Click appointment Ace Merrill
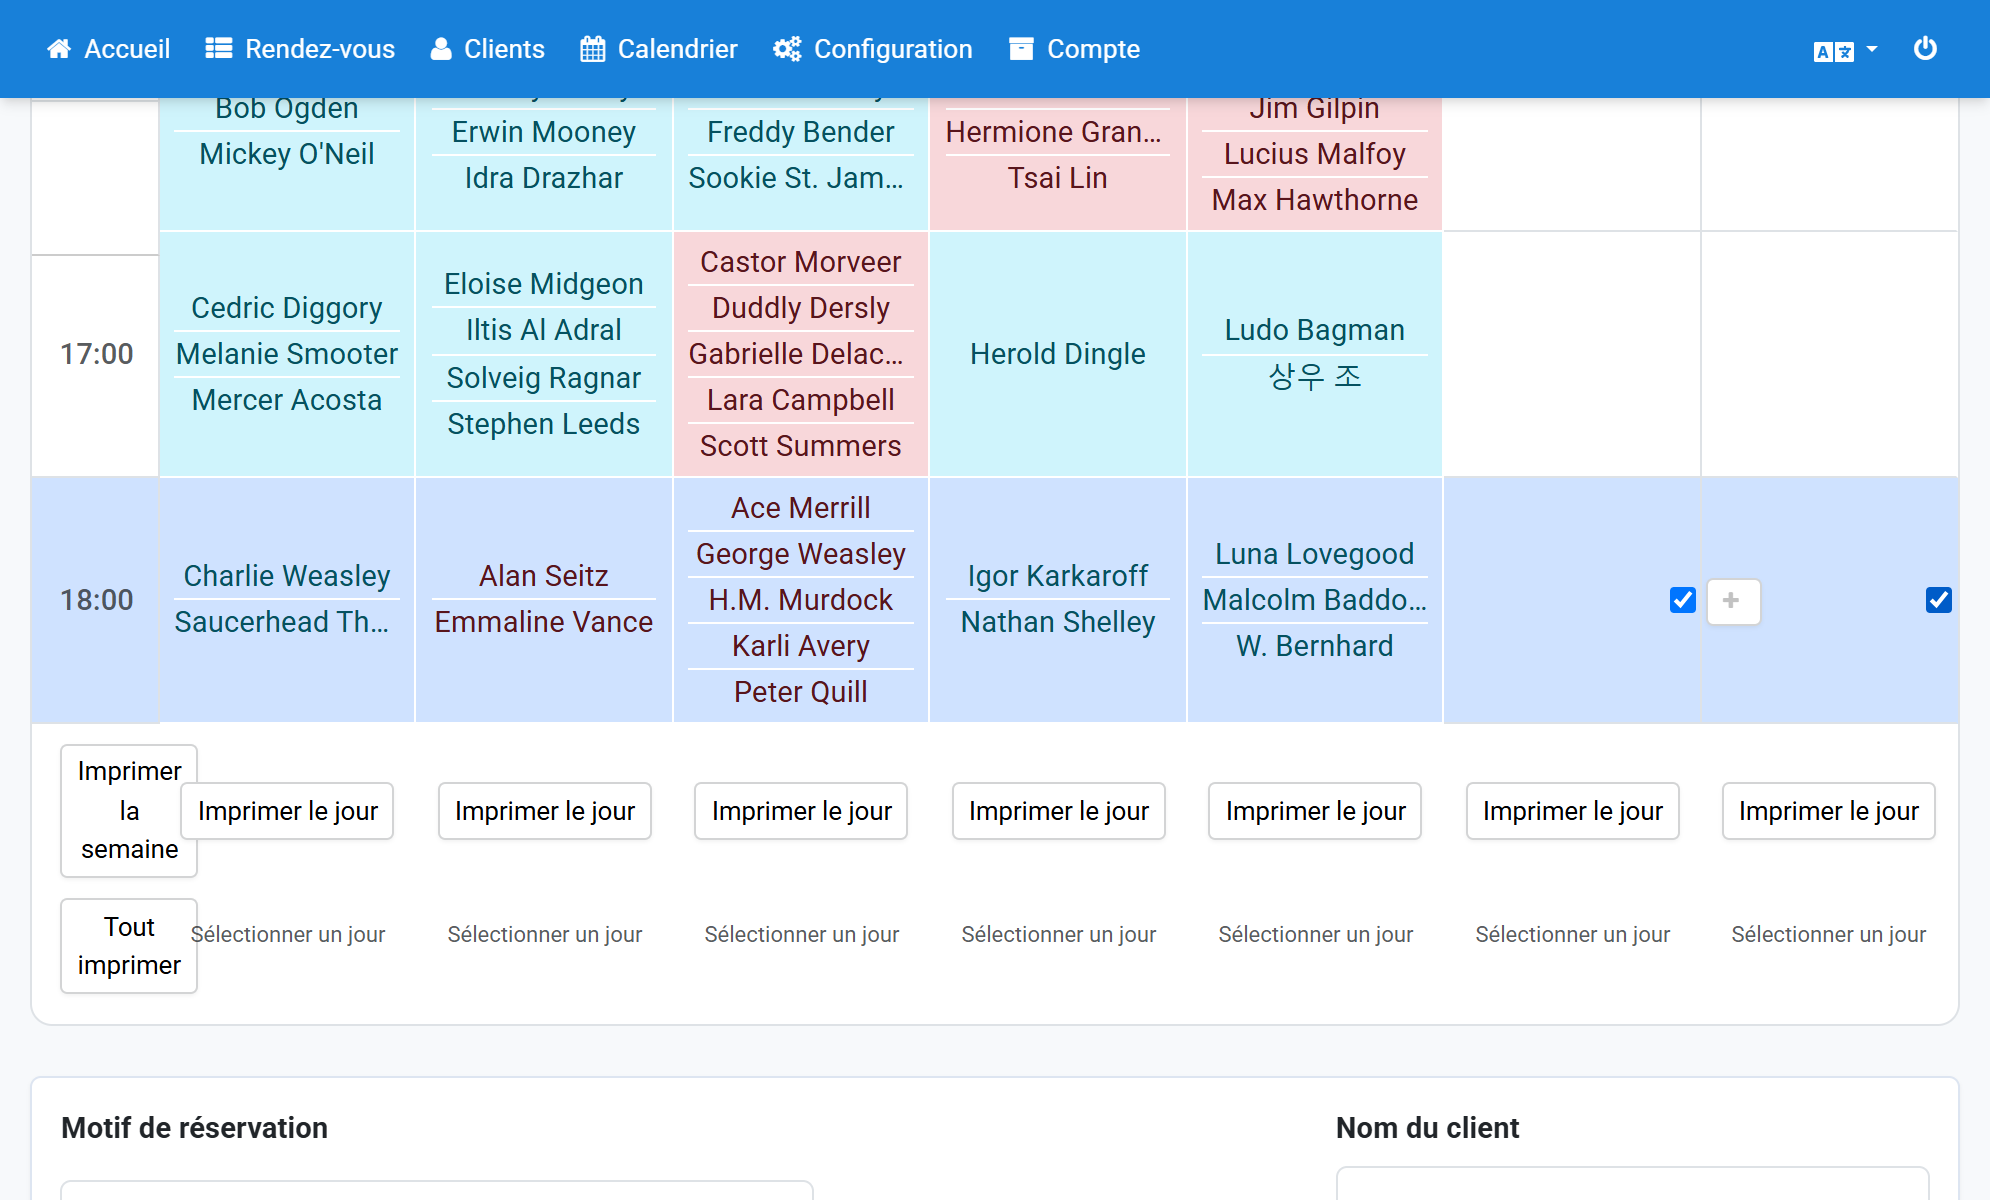This screenshot has height=1200, width=1990. 801,508
